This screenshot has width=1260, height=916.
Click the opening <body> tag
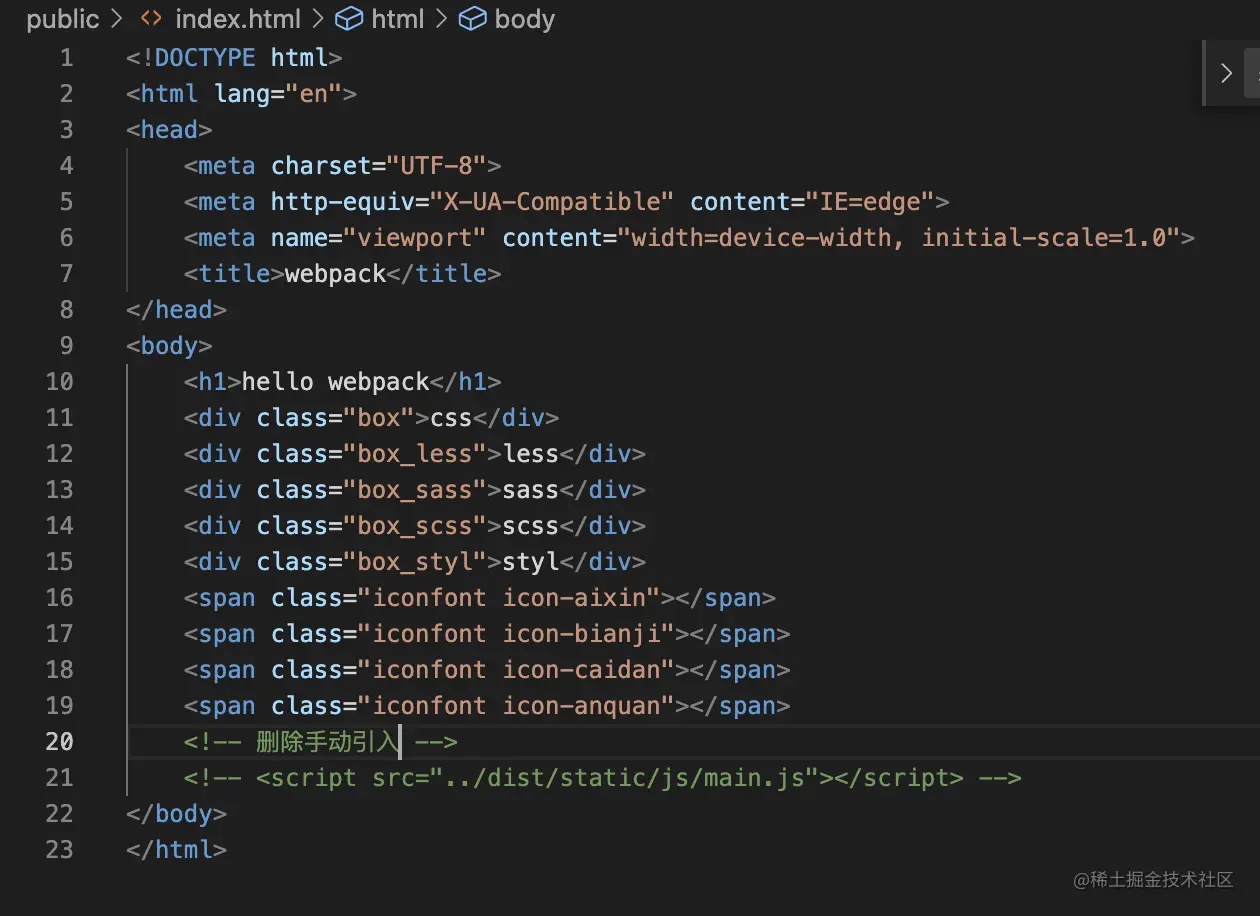click(169, 346)
